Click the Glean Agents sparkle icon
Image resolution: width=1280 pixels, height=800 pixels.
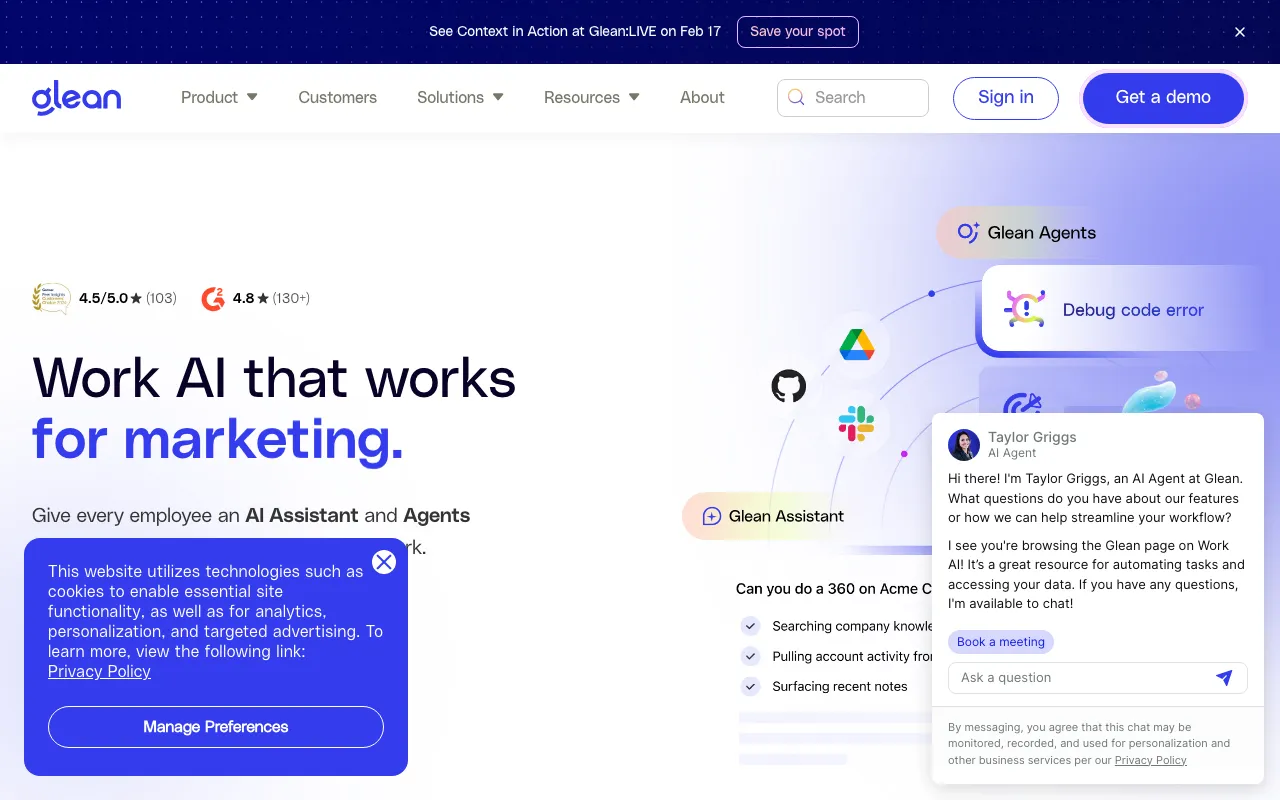[967, 233]
